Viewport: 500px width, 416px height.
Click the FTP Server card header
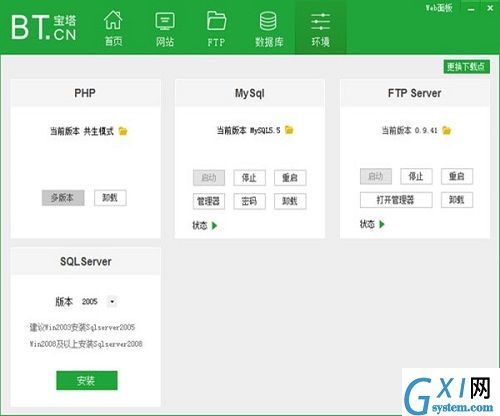click(x=415, y=93)
